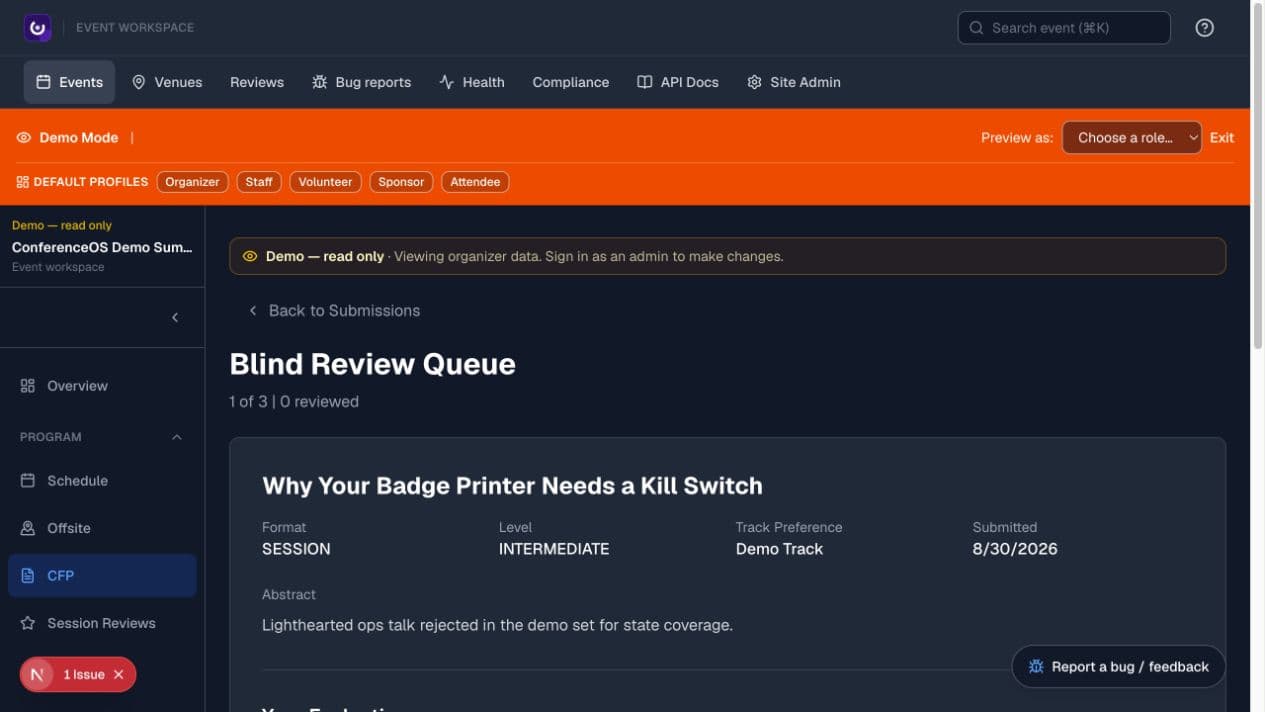Viewport: 1265px width, 712px height.
Task: Select the Organizer profile chip
Action: click(x=192, y=182)
